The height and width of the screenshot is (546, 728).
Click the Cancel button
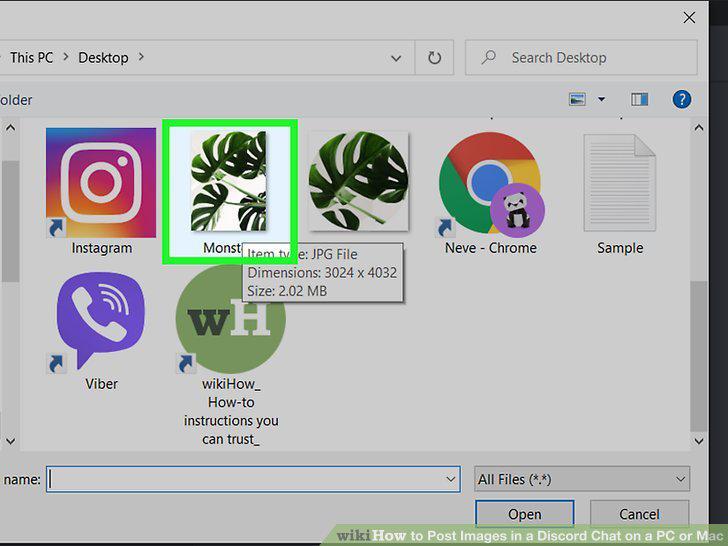(639, 514)
